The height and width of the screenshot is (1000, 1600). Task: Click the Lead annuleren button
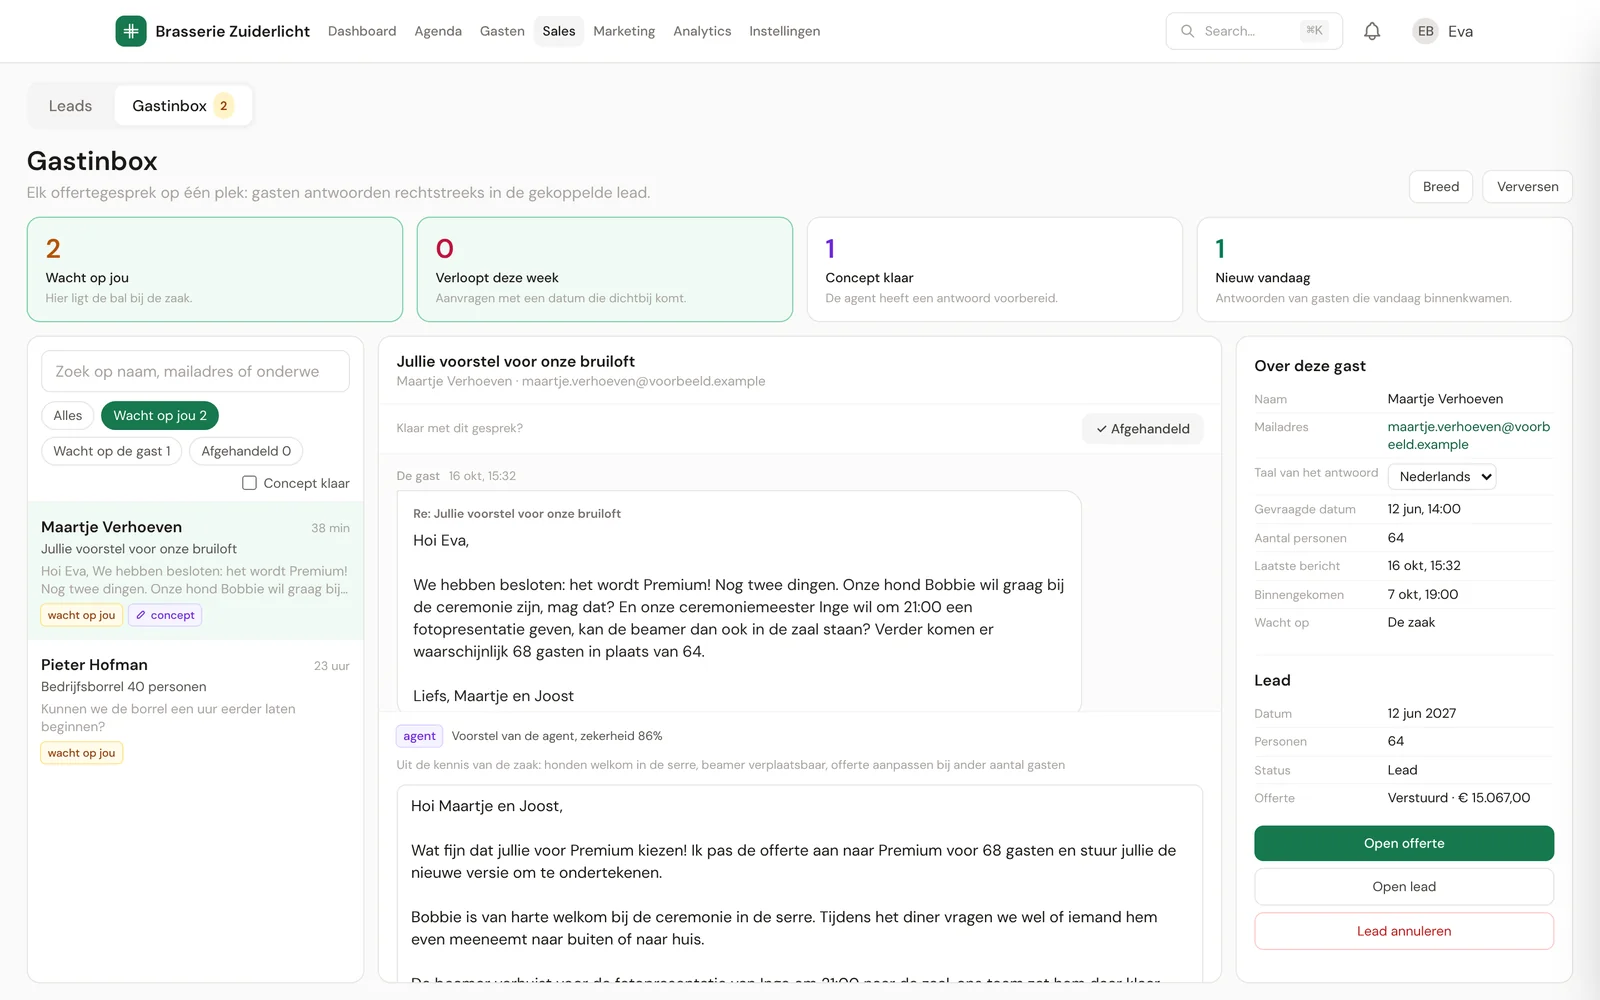pos(1404,931)
